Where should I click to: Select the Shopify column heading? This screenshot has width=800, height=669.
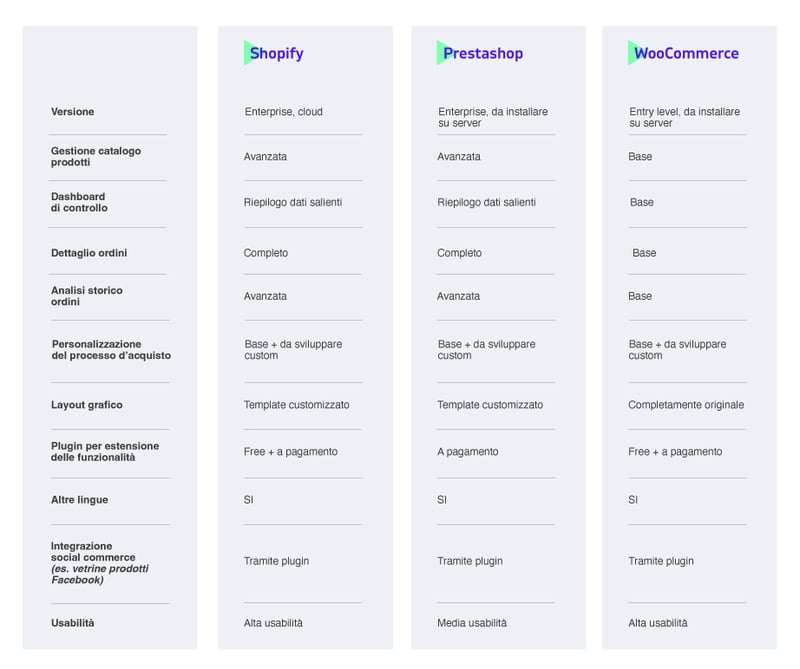[277, 53]
